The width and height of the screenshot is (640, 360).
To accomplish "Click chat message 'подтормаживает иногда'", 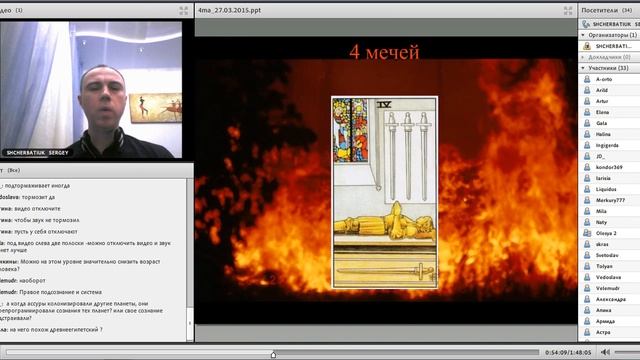I will click(37, 186).
